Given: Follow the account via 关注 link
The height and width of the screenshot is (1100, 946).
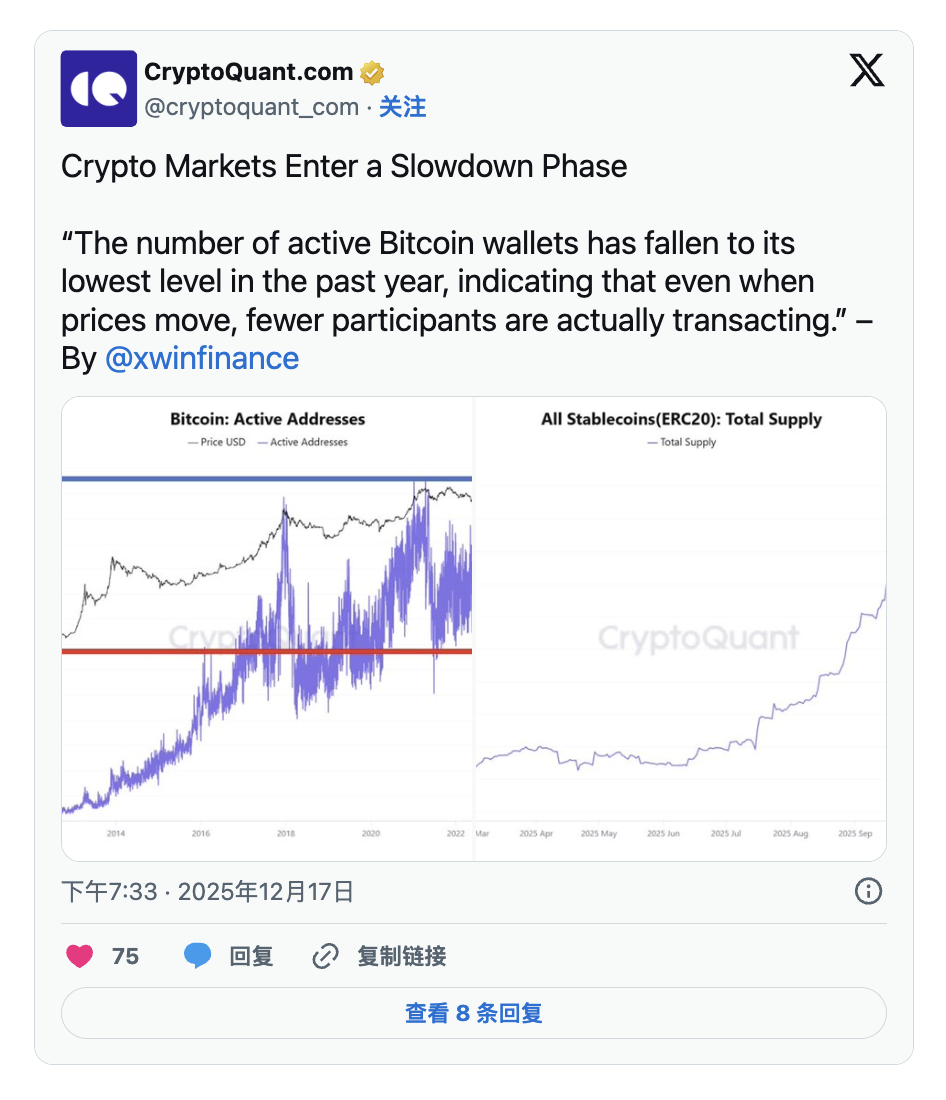Looking at the screenshot, I should click(x=402, y=107).
